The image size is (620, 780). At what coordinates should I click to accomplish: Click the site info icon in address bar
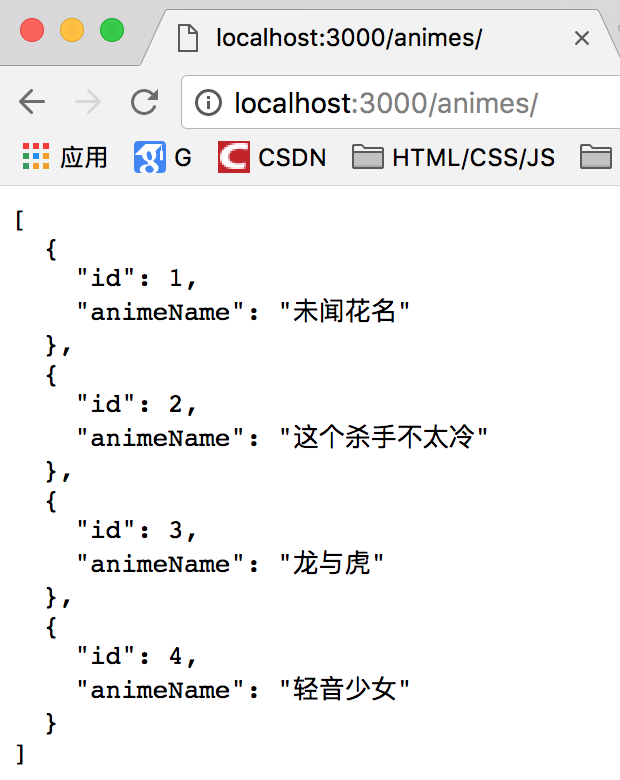tap(208, 102)
